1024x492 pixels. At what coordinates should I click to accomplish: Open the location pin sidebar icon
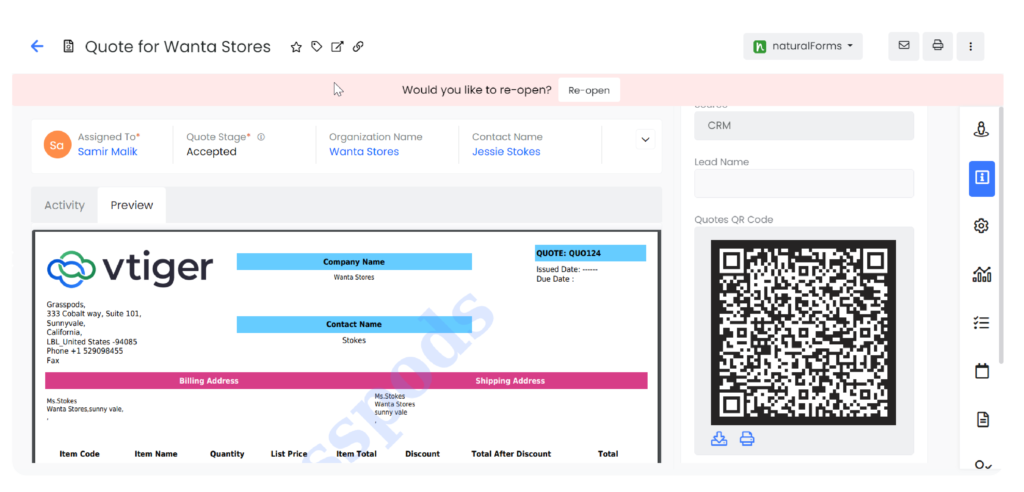tap(981, 129)
